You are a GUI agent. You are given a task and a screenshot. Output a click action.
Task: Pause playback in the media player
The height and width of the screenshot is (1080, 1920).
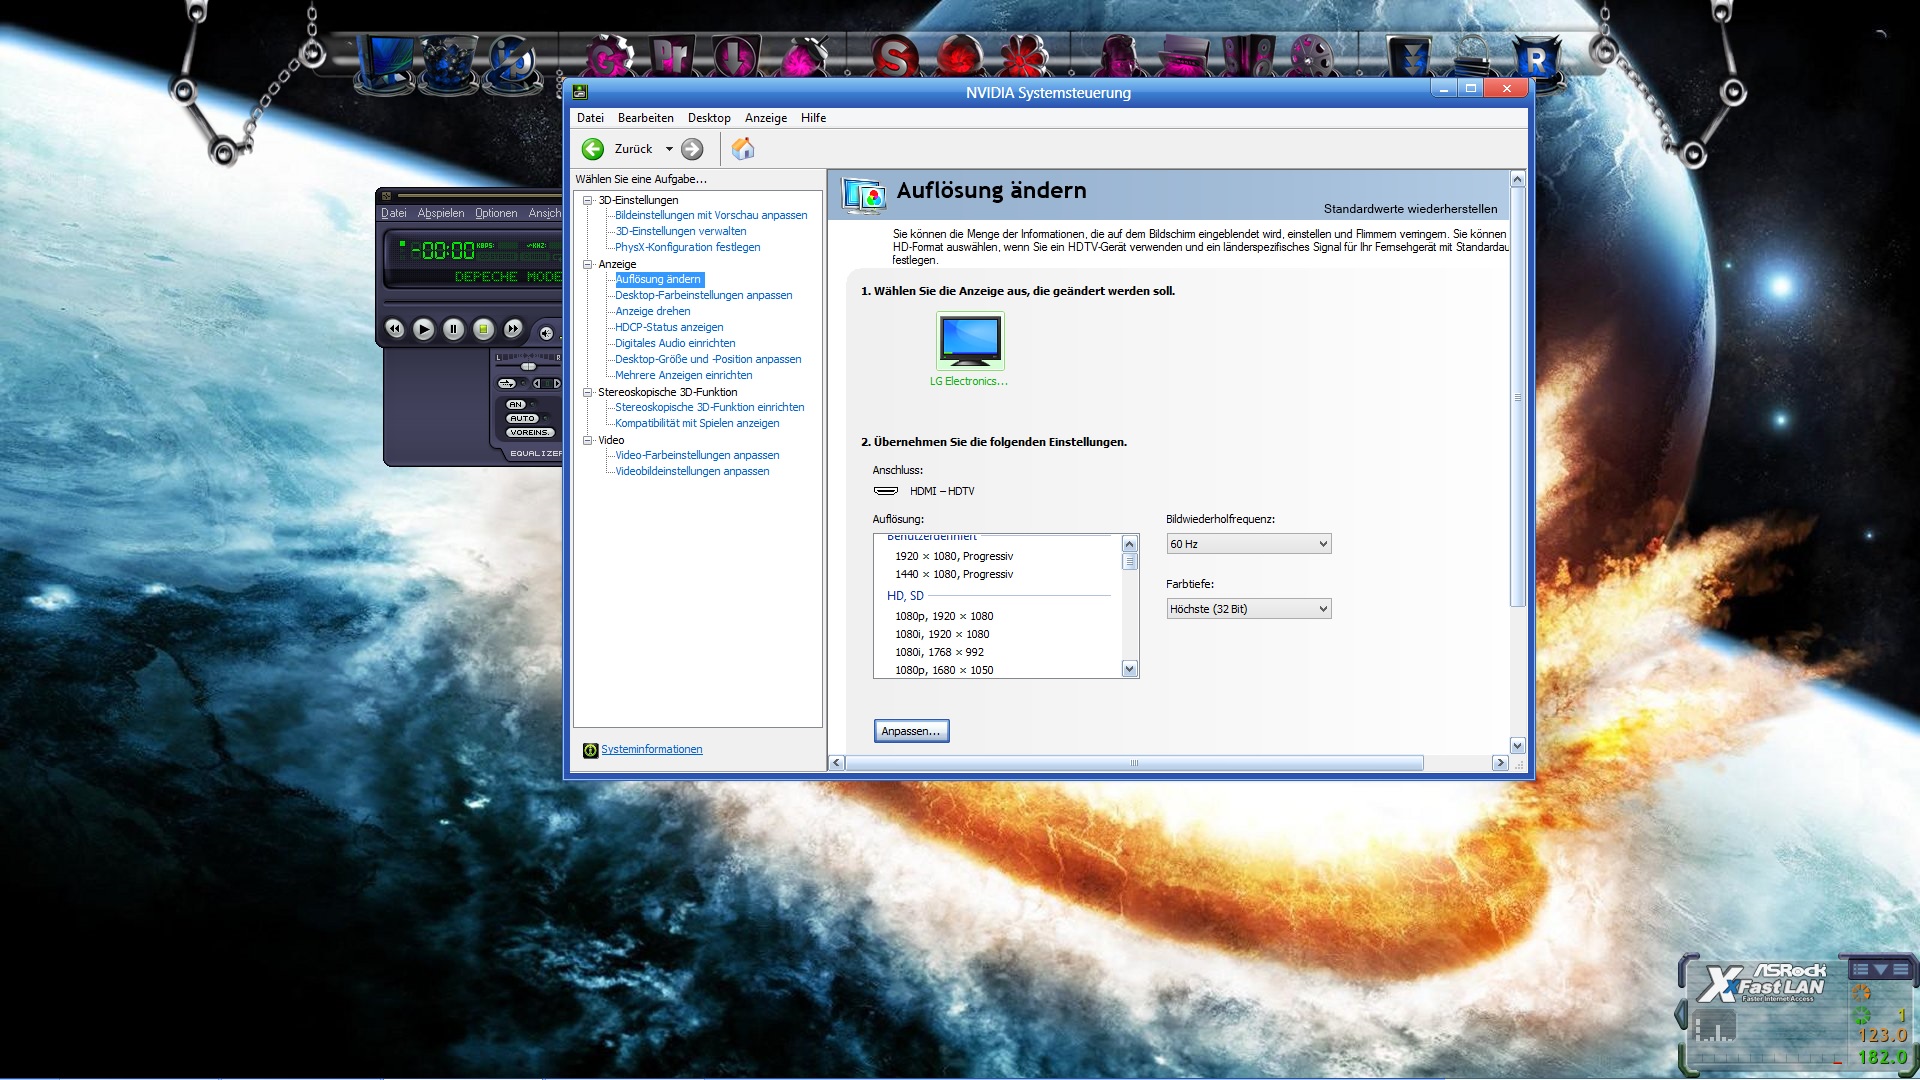(x=453, y=329)
